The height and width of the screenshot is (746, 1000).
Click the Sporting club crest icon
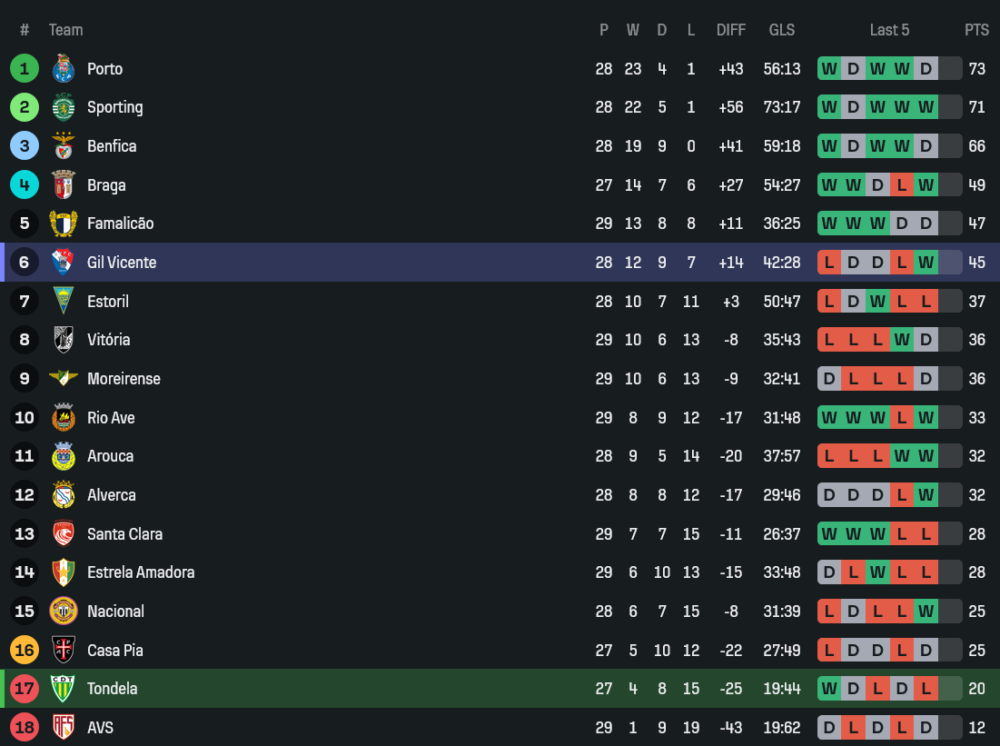[x=63, y=107]
